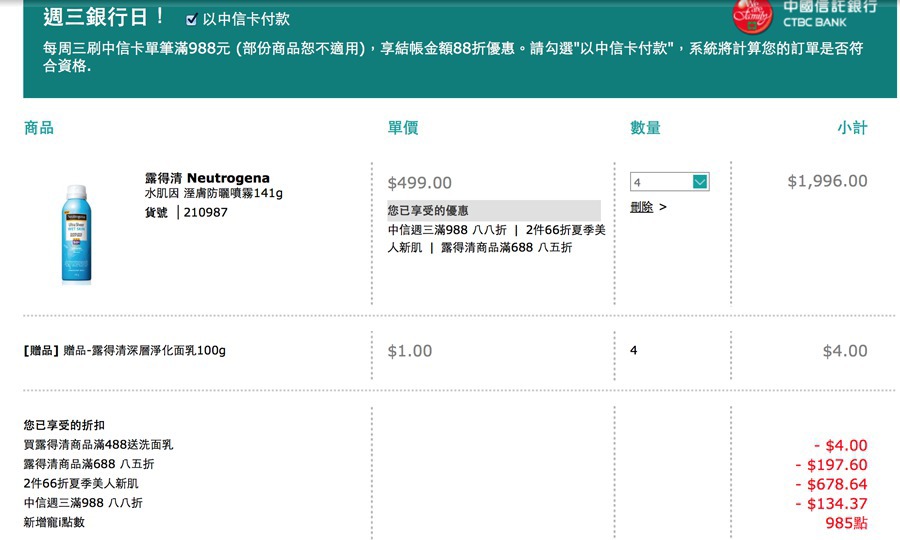Click the gift subtotal $4.00

pos(845,351)
